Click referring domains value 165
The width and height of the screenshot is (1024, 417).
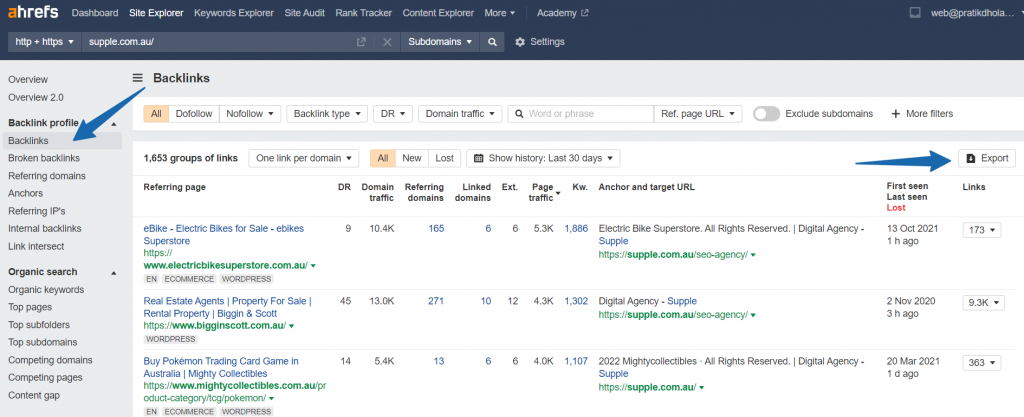pyautogui.click(x=436, y=228)
